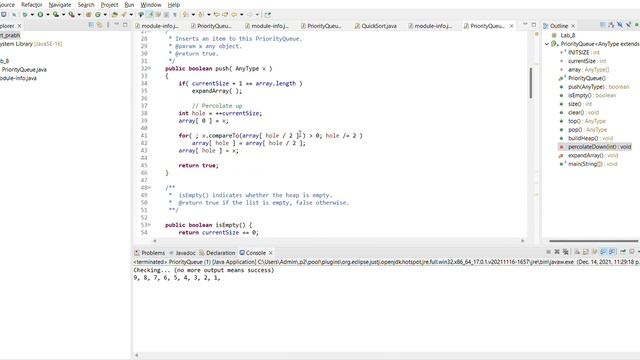The width and height of the screenshot is (640, 360).
Task: Open the External Tools dropdown arrow
Action: [x=79, y=14]
